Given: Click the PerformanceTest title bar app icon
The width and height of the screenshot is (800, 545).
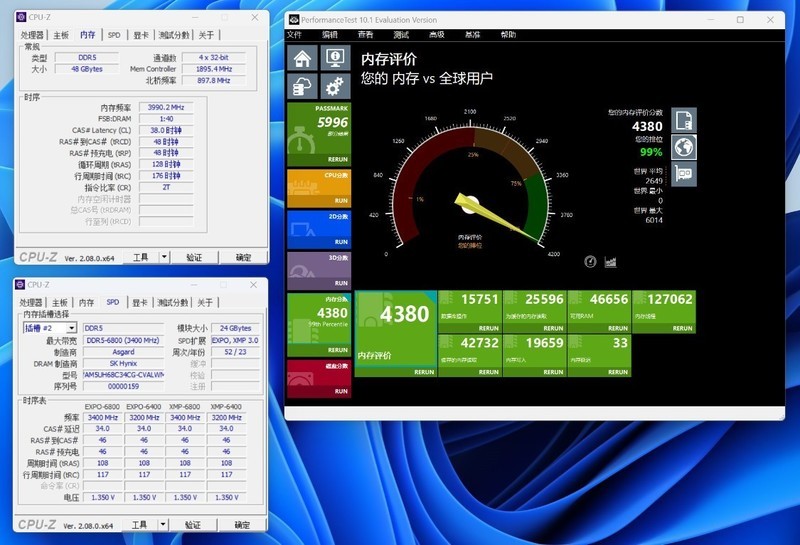Looking at the screenshot, I should point(294,20).
